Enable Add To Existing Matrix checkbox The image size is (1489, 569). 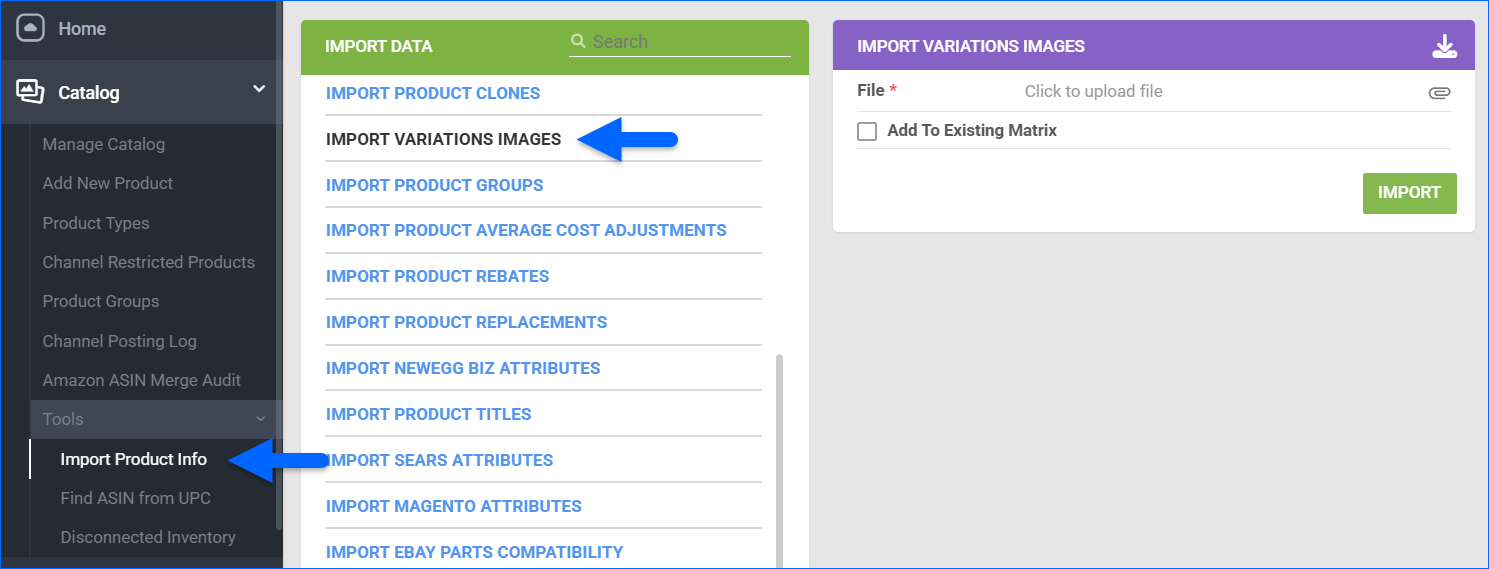coord(867,131)
